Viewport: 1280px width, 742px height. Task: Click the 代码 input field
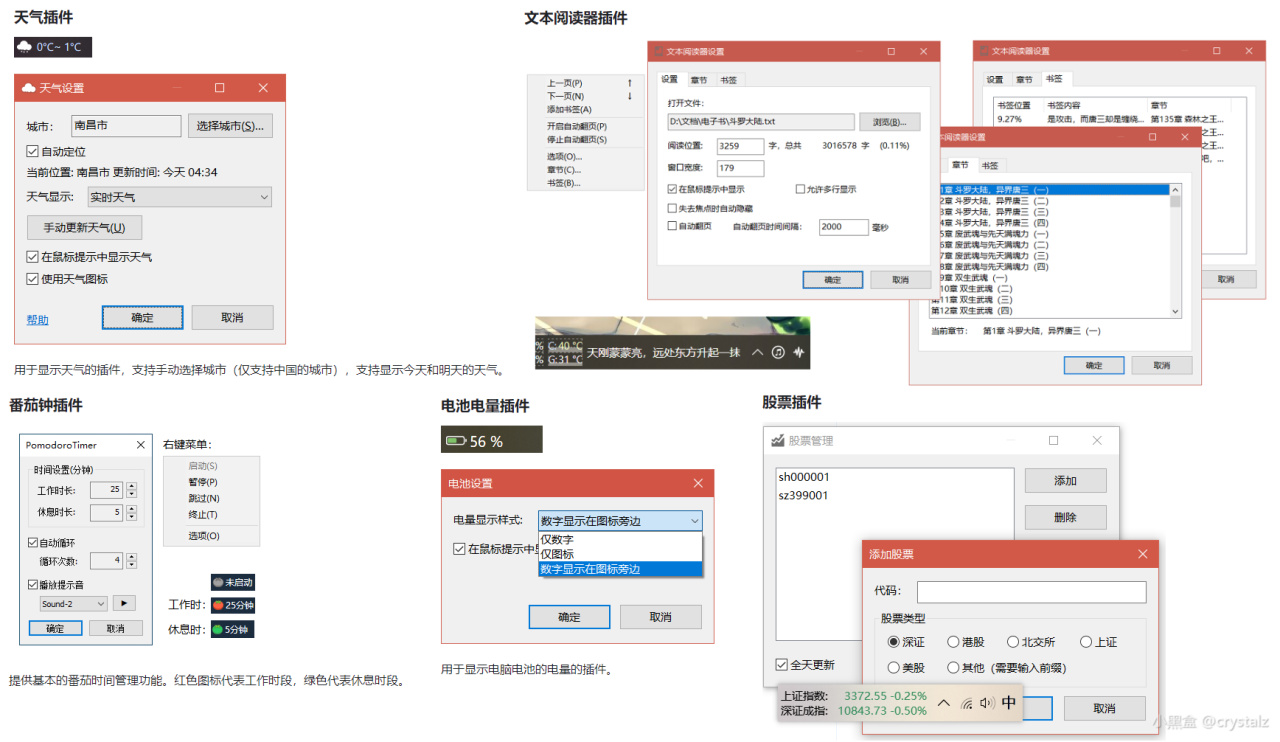pos(1031,592)
